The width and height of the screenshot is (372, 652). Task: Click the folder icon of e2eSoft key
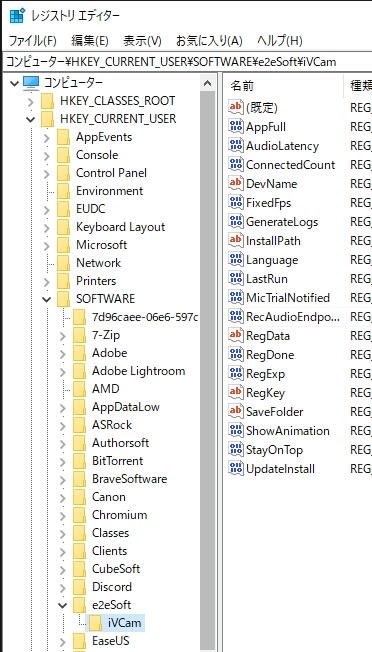click(79, 605)
